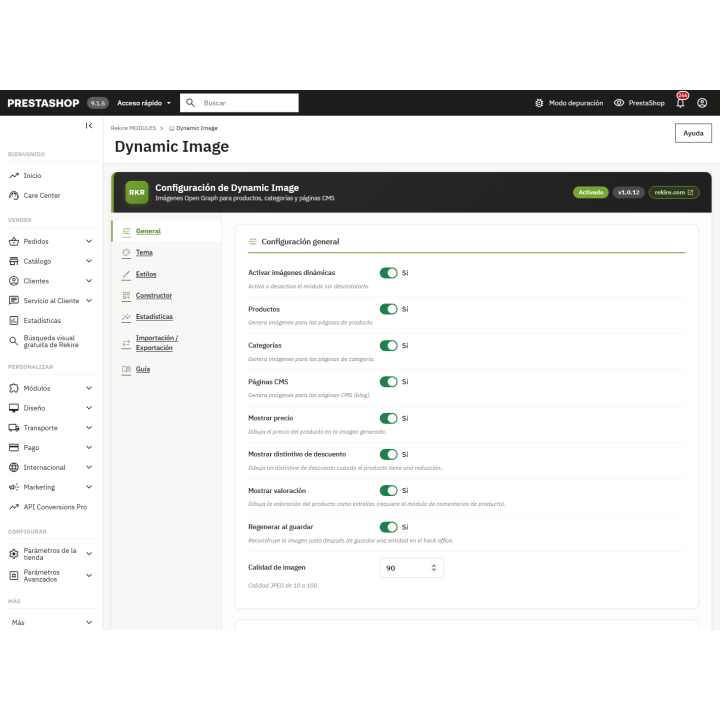Click the Pedidos basket icon
The image size is (720, 720).
[x=14, y=241]
